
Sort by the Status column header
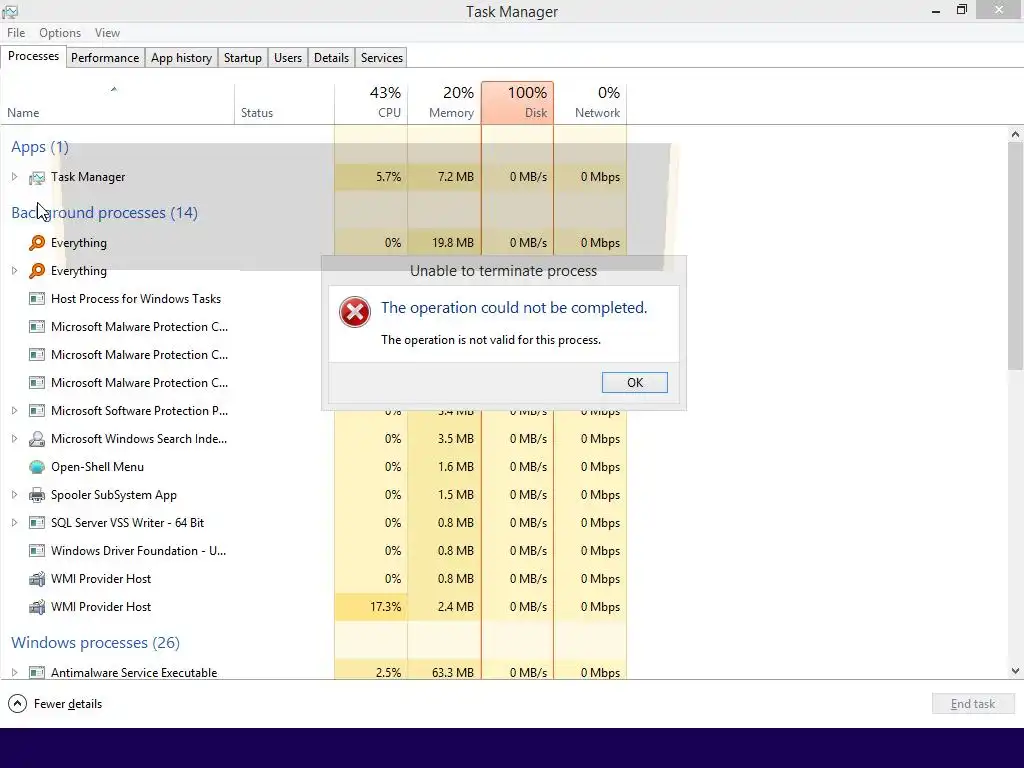click(x=284, y=103)
